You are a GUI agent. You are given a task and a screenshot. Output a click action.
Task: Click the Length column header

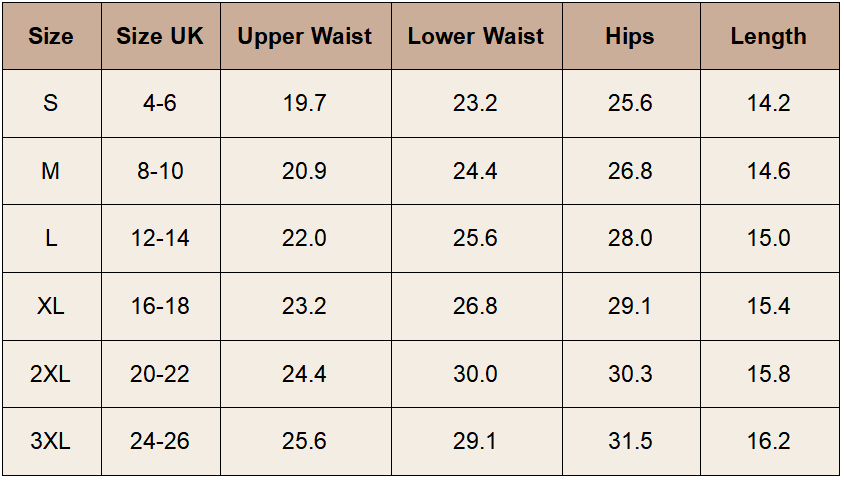point(768,37)
